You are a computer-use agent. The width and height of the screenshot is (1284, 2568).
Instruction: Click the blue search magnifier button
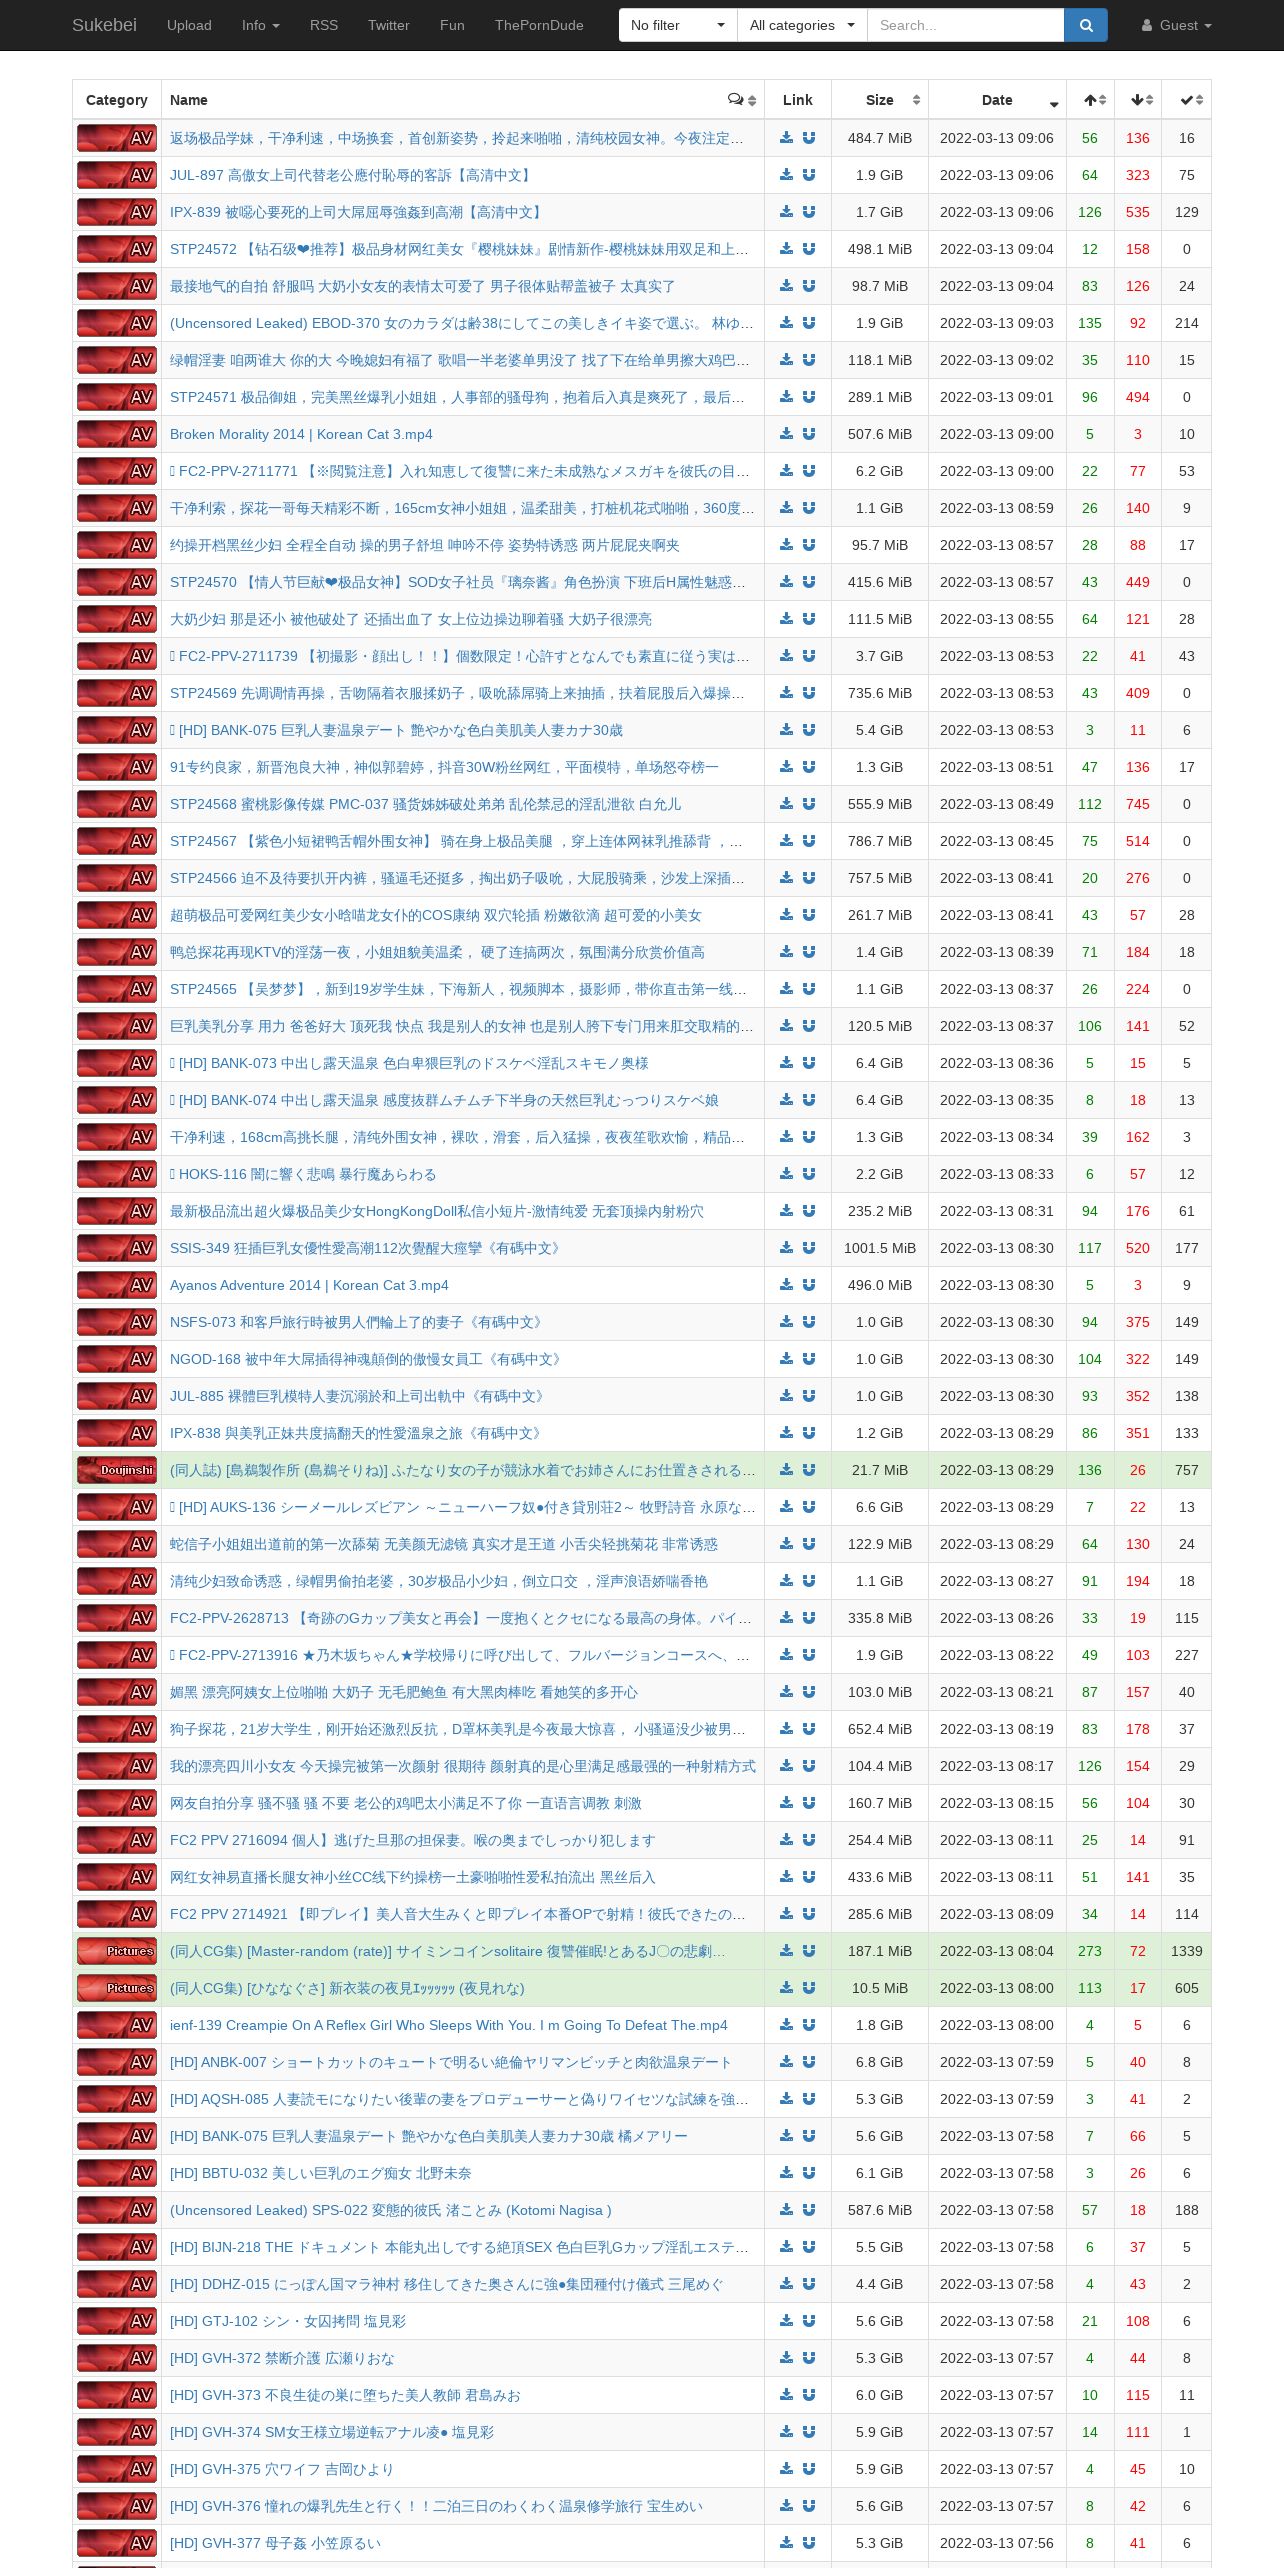1085,25
